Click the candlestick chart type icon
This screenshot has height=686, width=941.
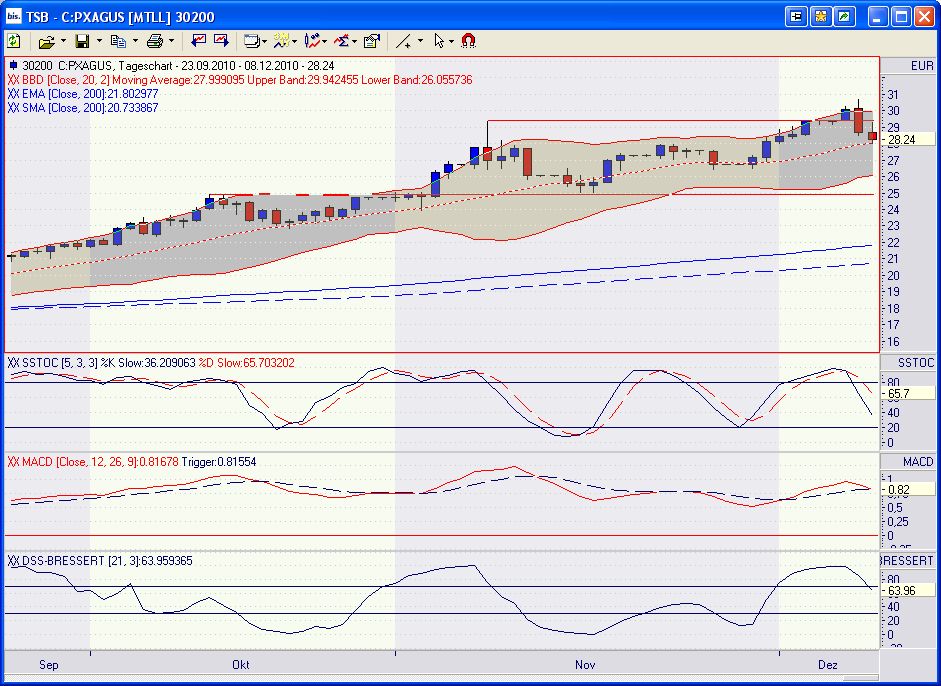(x=312, y=40)
